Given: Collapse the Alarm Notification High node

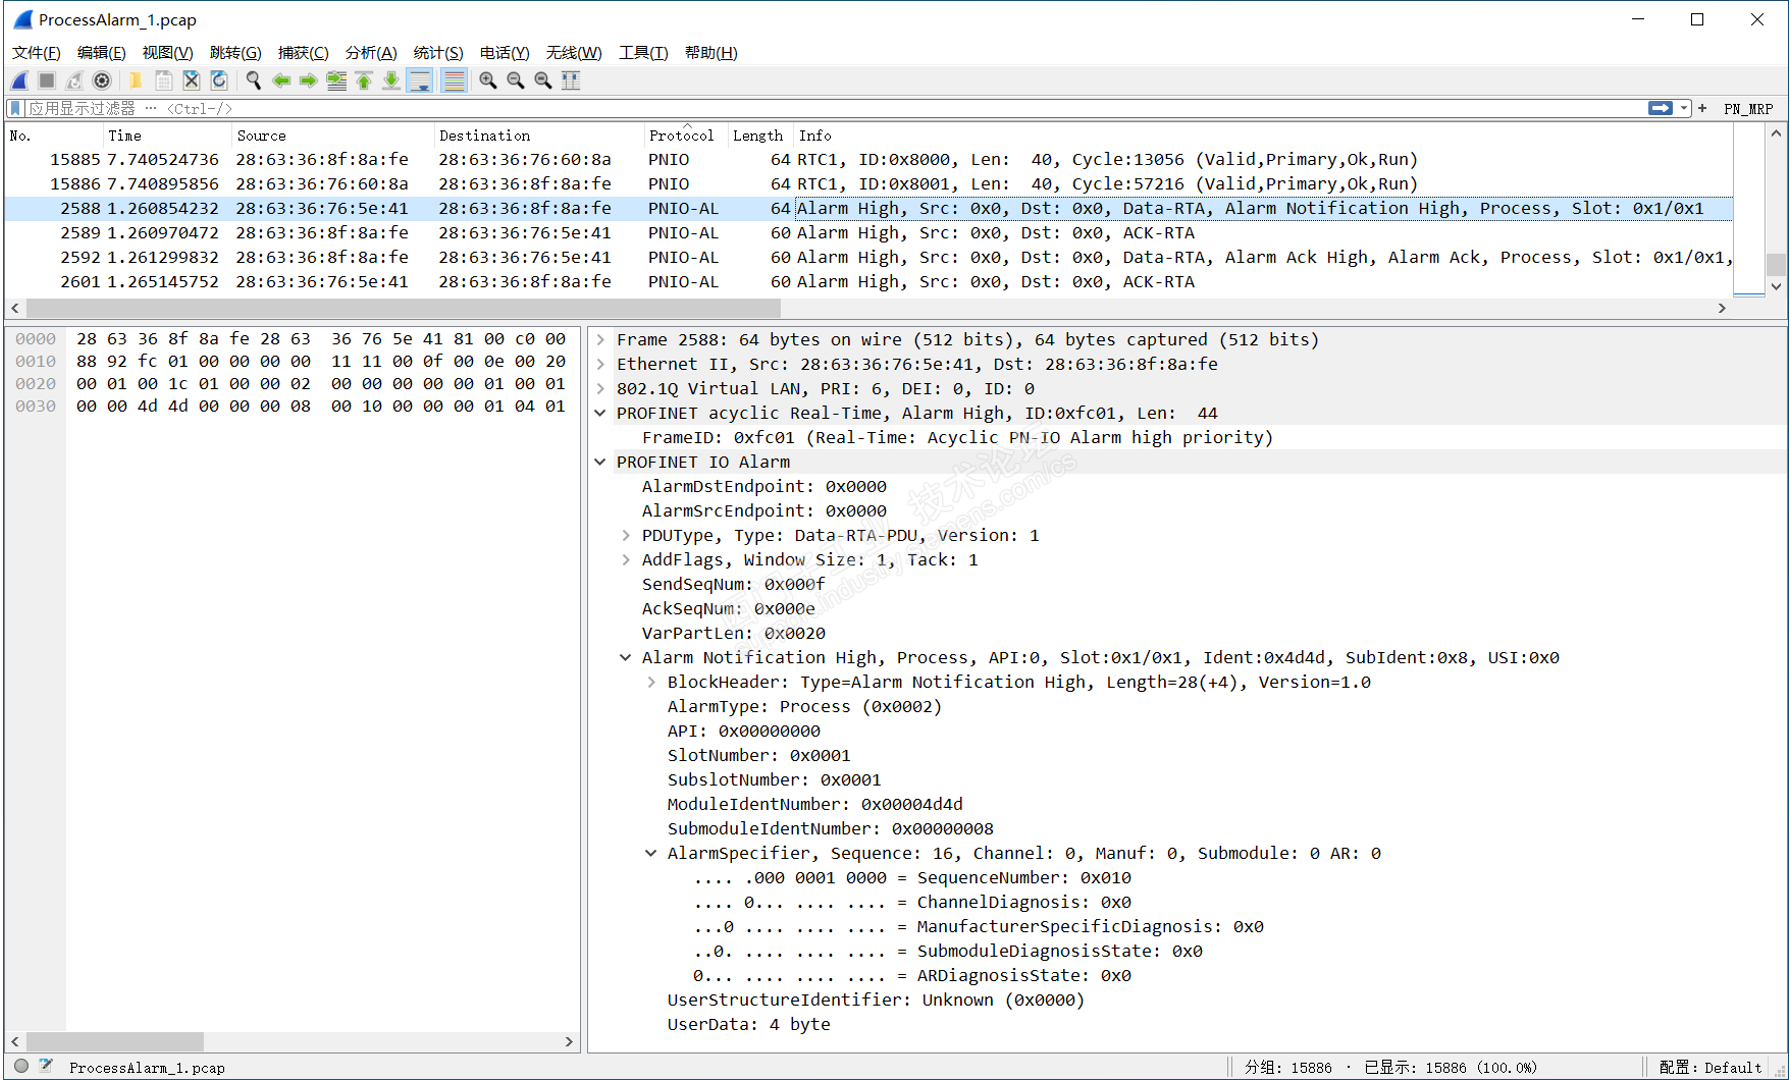Looking at the screenshot, I should pyautogui.click(x=626, y=658).
